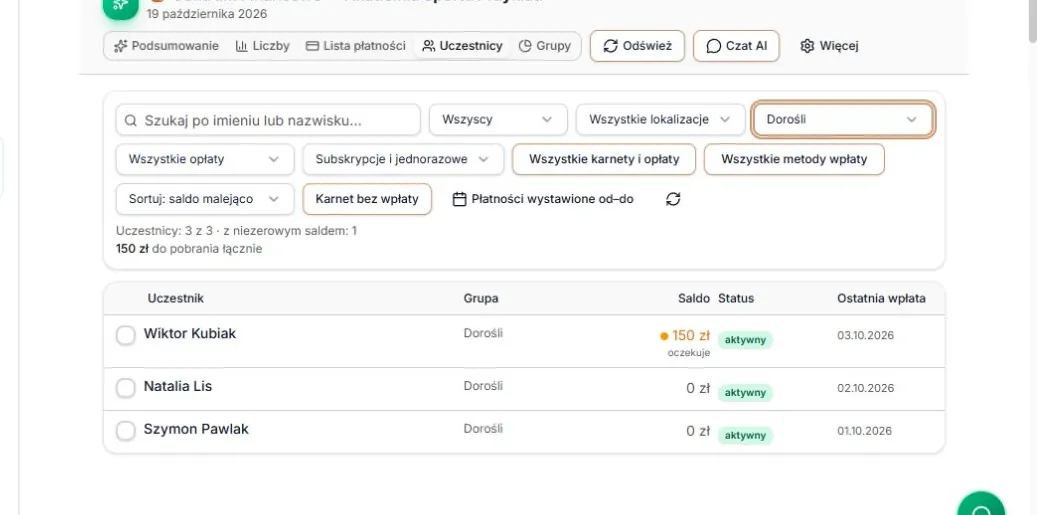Open Czat AI
This screenshot has height=515, width=1037.
tap(736, 46)
